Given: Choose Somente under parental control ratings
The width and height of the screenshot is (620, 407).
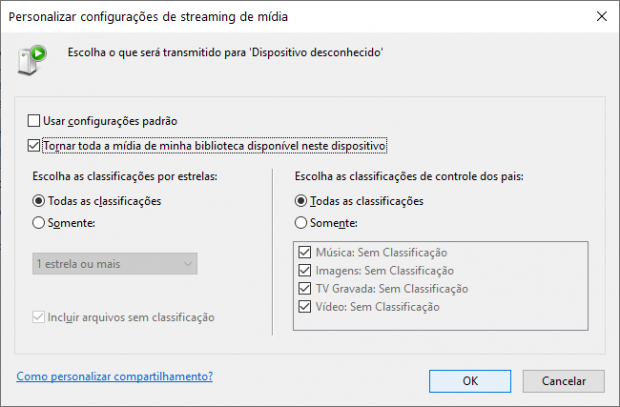Looking at the screenshot, I should click(301, 223).
